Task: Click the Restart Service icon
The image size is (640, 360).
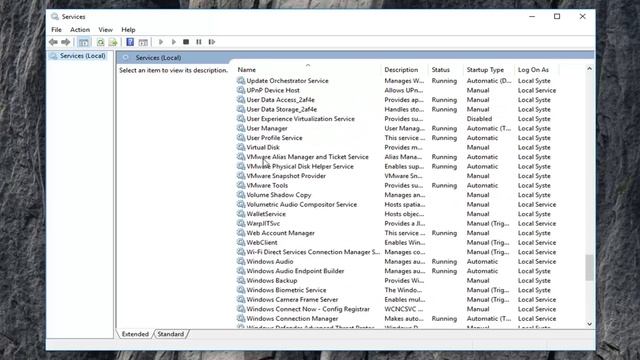Action: click(x=212, y=42)
